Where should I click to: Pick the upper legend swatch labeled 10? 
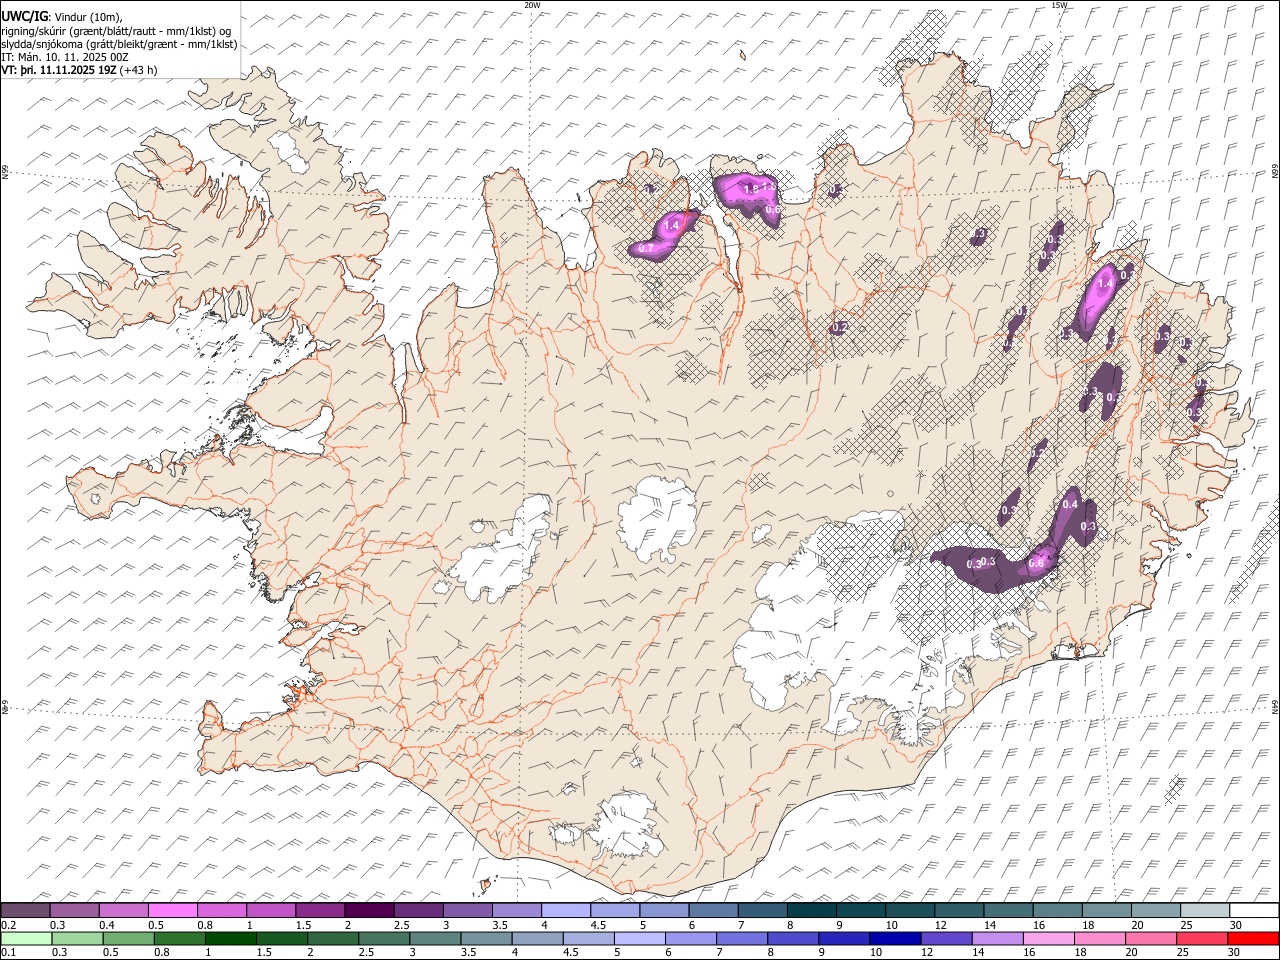click(x=908, y=911)
